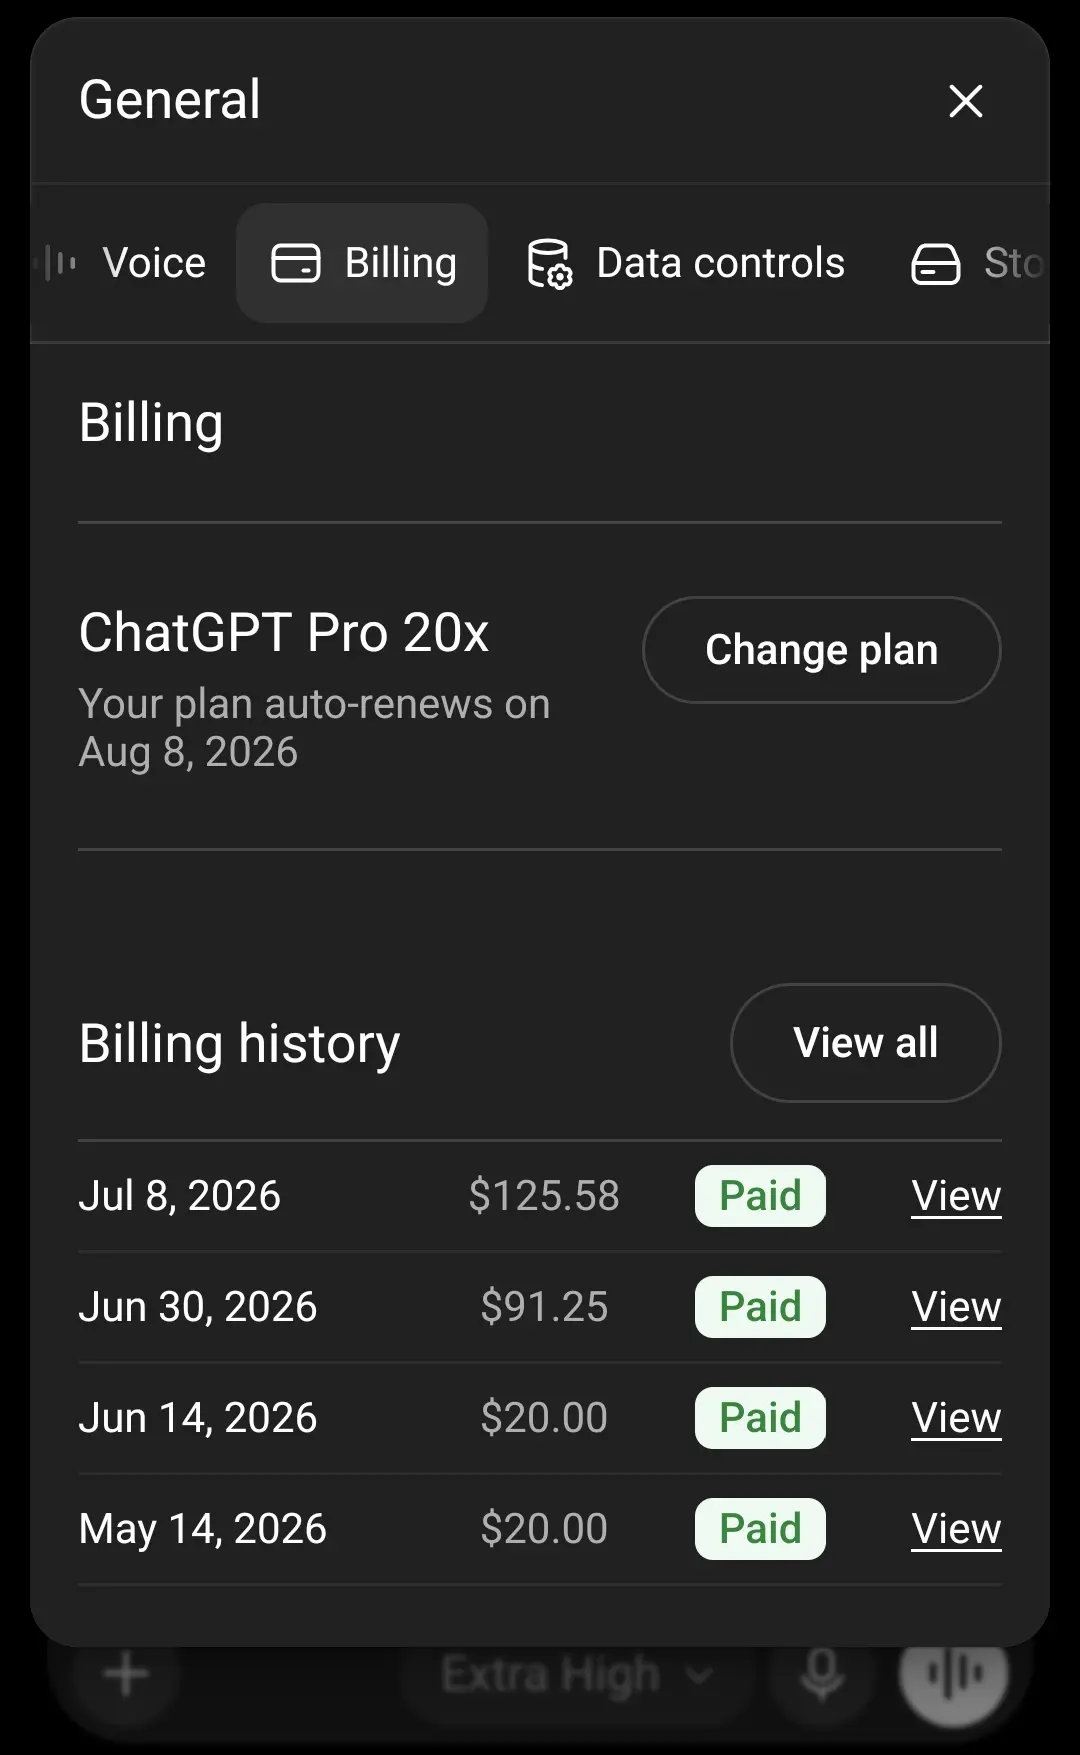Click the Storage drive icon

936,264
